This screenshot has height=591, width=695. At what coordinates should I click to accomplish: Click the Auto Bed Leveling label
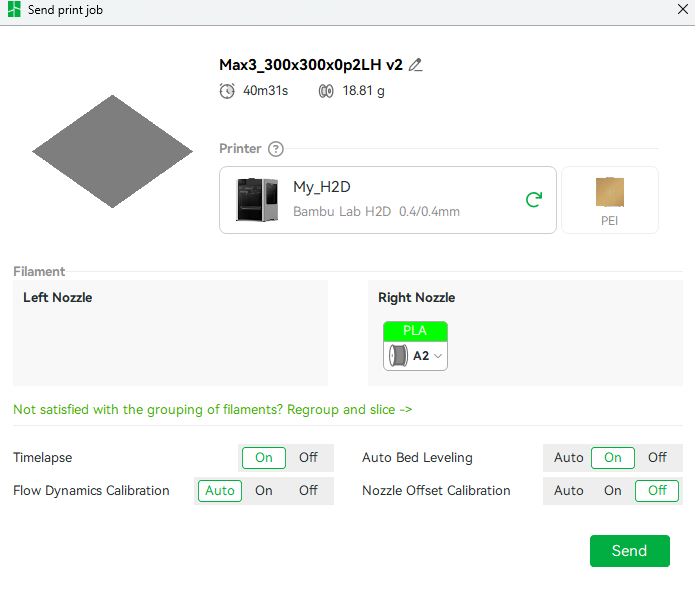click(418, 458)
